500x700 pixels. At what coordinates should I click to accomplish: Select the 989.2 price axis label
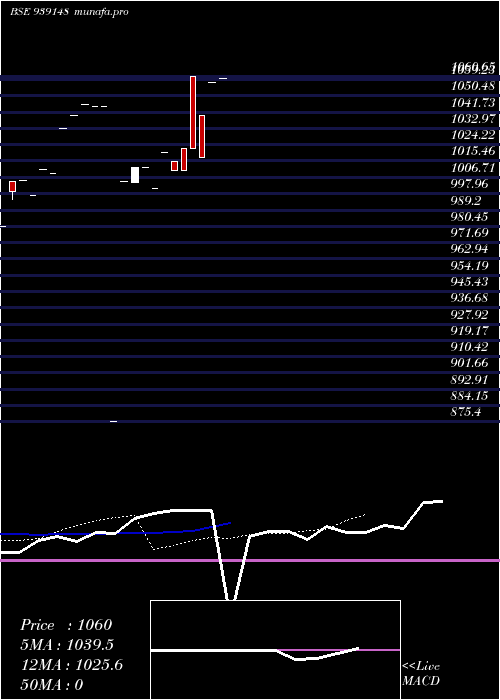[466, 200]
